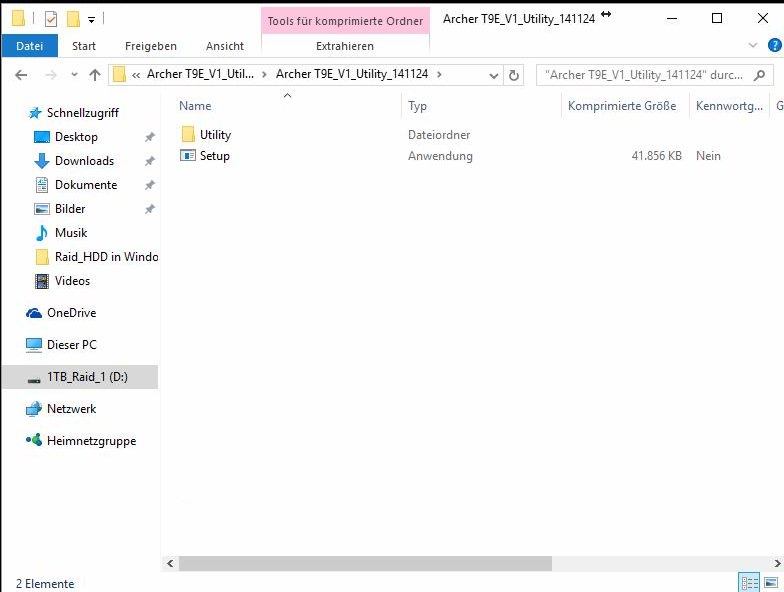Click the horizontal scrollbar thumb
Screen dimensions: 784x592
[366, 564]
